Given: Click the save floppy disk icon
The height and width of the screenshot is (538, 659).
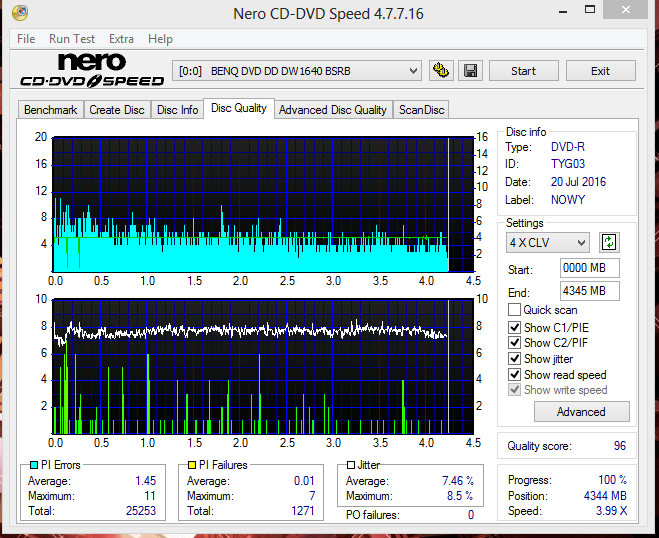Looking at the screenshot, I should (470, 71).
